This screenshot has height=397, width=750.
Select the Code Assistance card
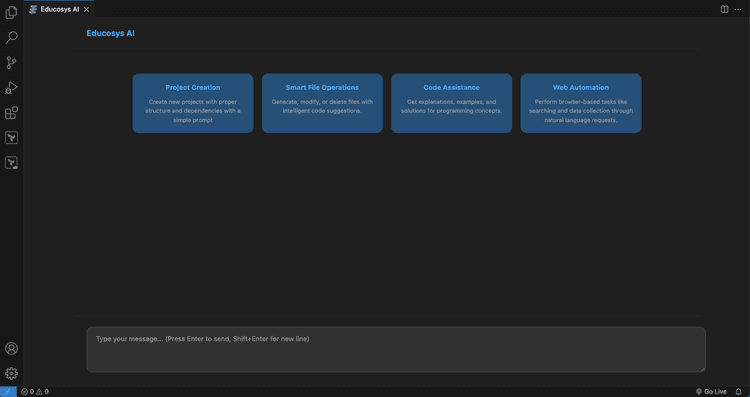[x=452, y=103]
